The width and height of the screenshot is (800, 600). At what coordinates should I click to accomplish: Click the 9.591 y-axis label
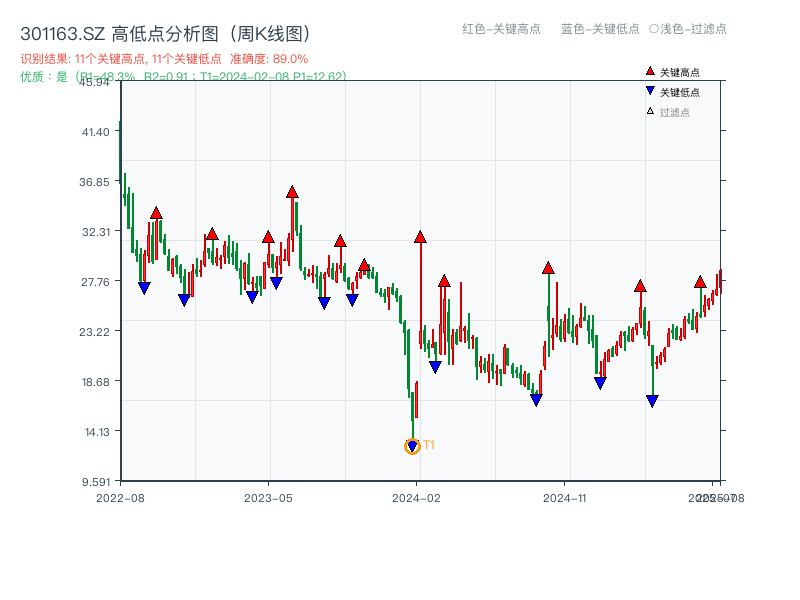coord(96,482)
